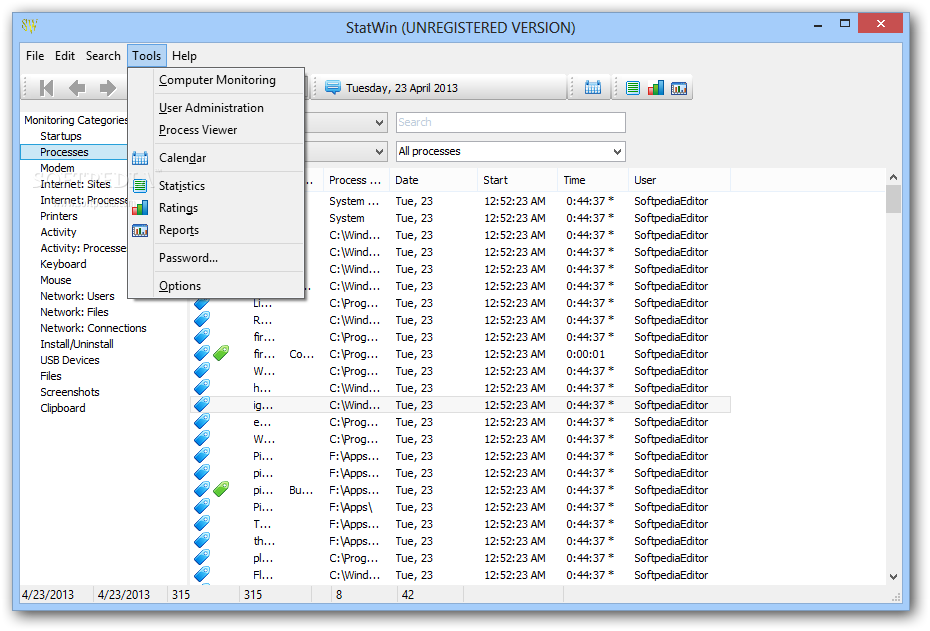
Task: Open reports toolbar icon
Action: click(679, 88)
